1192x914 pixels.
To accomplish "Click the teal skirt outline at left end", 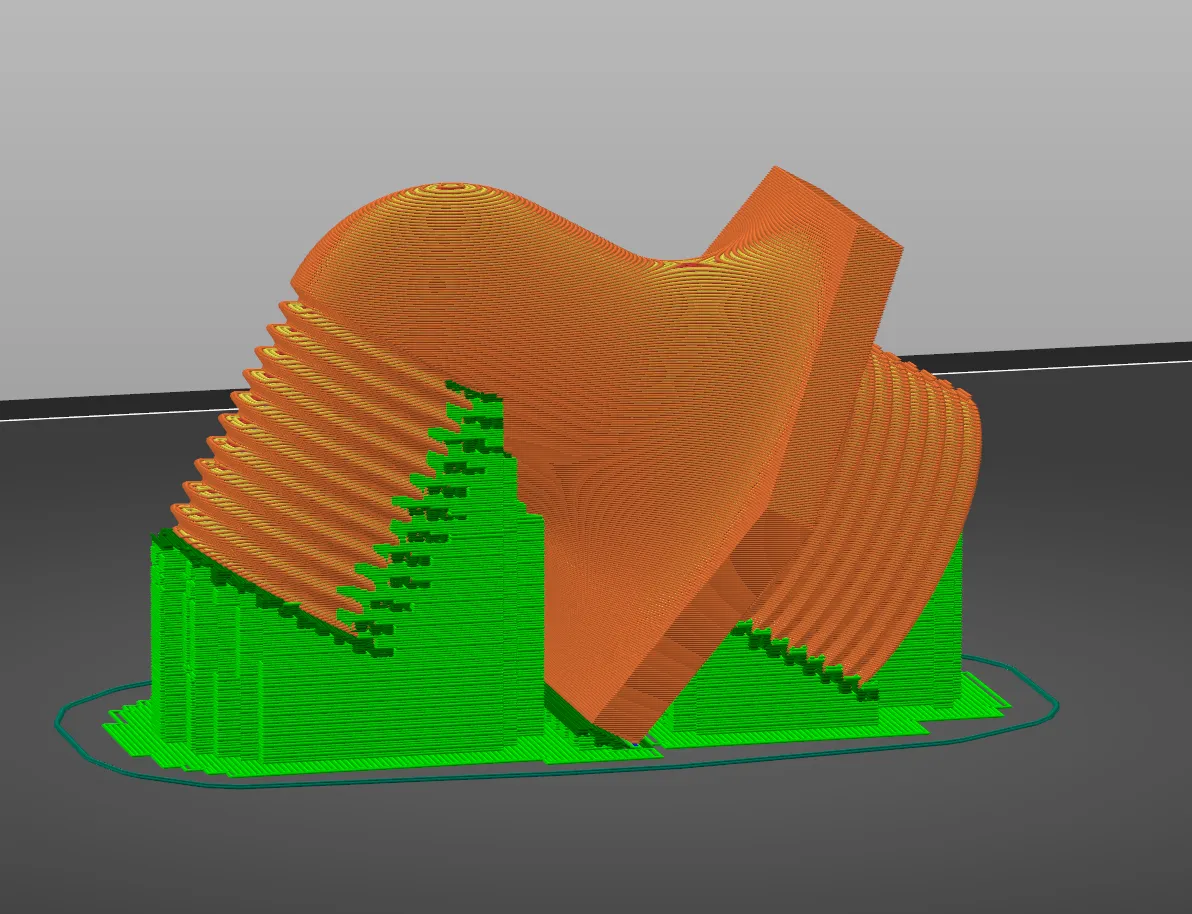I will click(62, 722).
